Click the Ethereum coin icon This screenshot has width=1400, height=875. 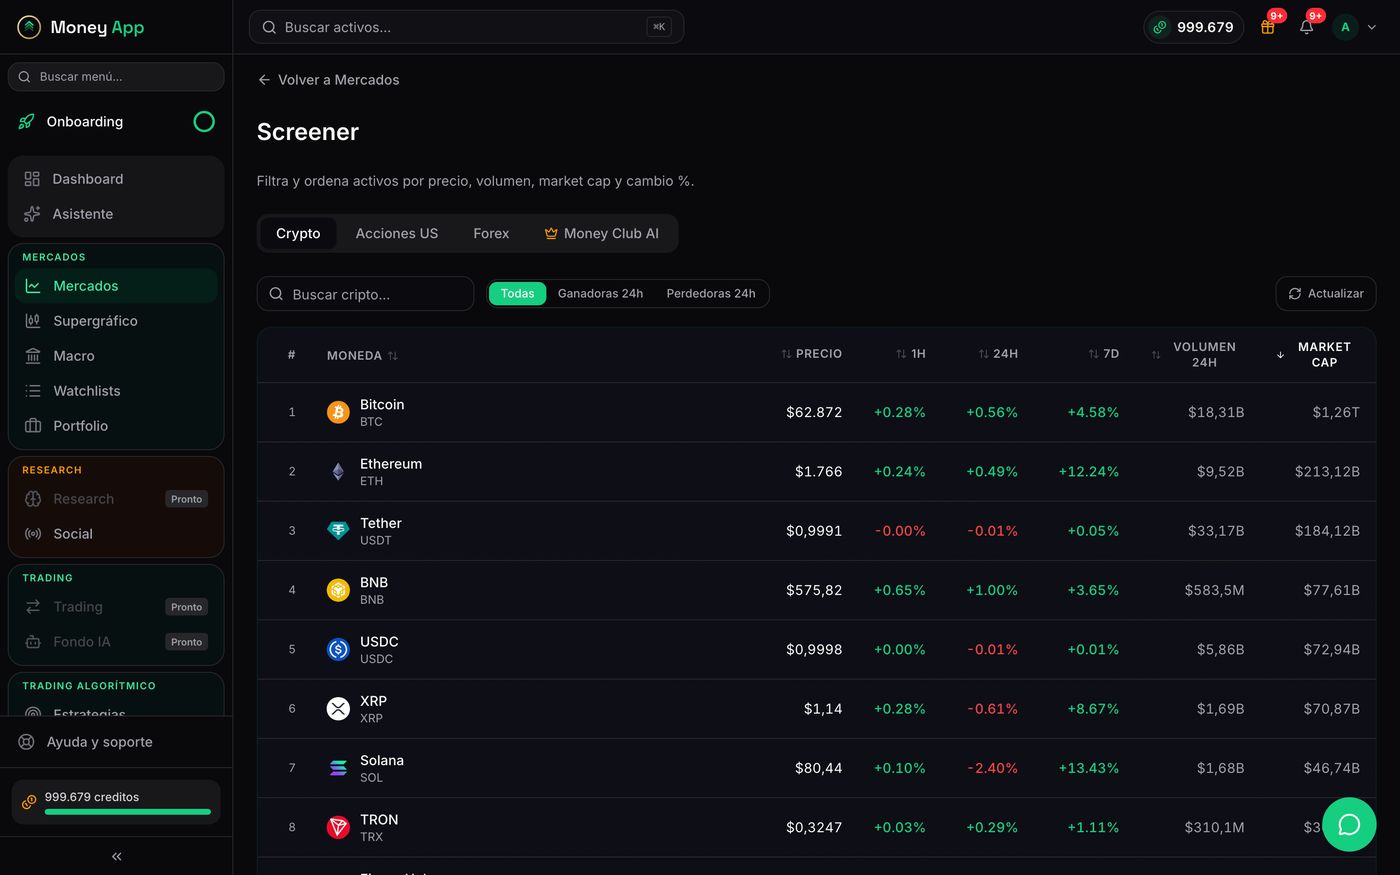pyautogui.click(x=338, y=471)
